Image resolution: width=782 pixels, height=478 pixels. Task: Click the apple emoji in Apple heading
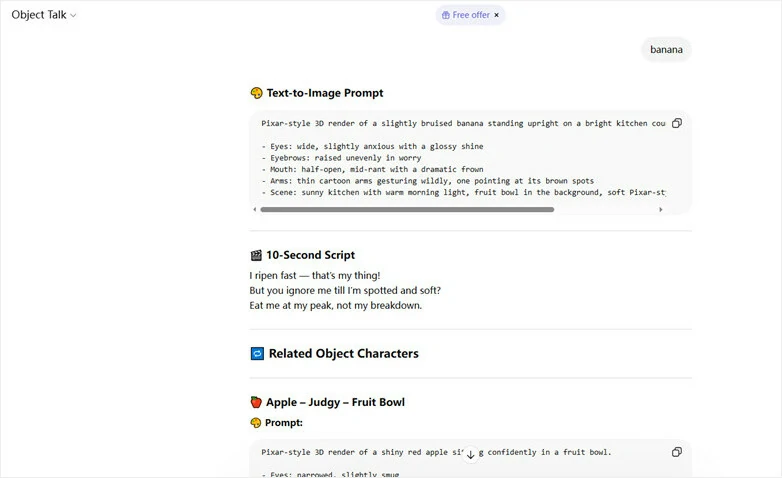[x=256, y=402]
